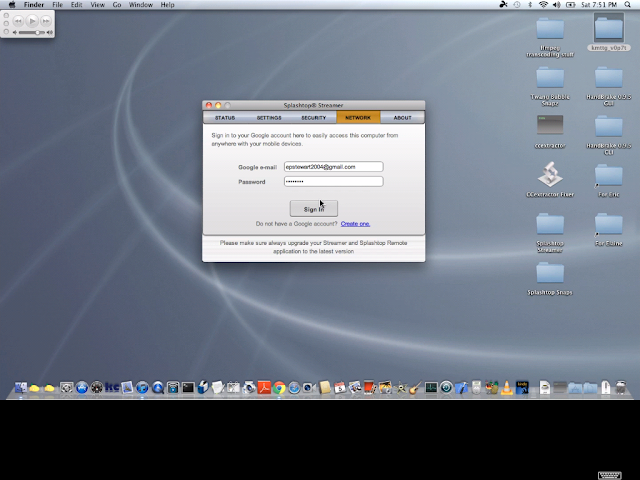Image resolution: width=640 pixels, height=480 pixels.
Task: Select the Network tab
Action: pyautogui.click(x=358, y=118)
